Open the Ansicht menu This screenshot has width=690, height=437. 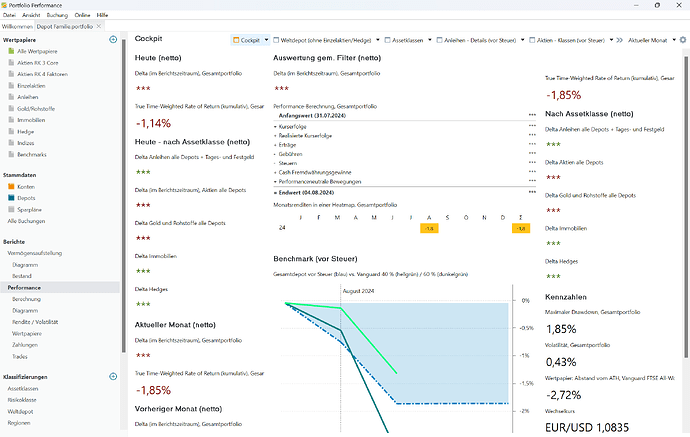click(31, 15)
